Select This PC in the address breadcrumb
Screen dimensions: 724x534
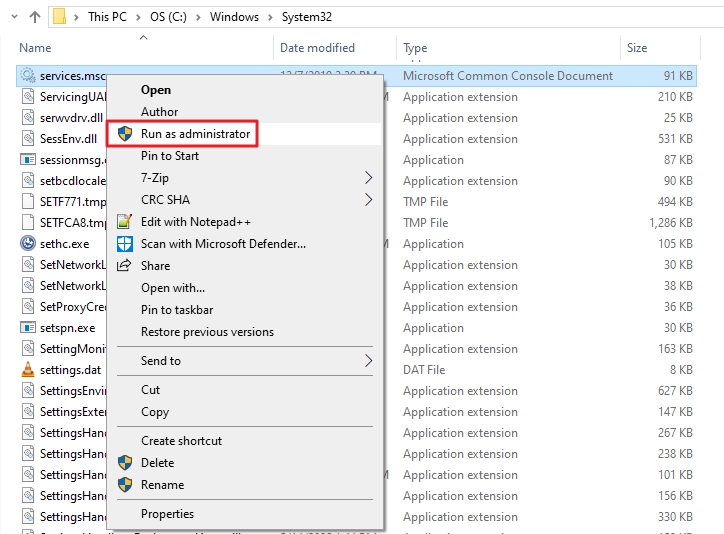click(107, 17)
